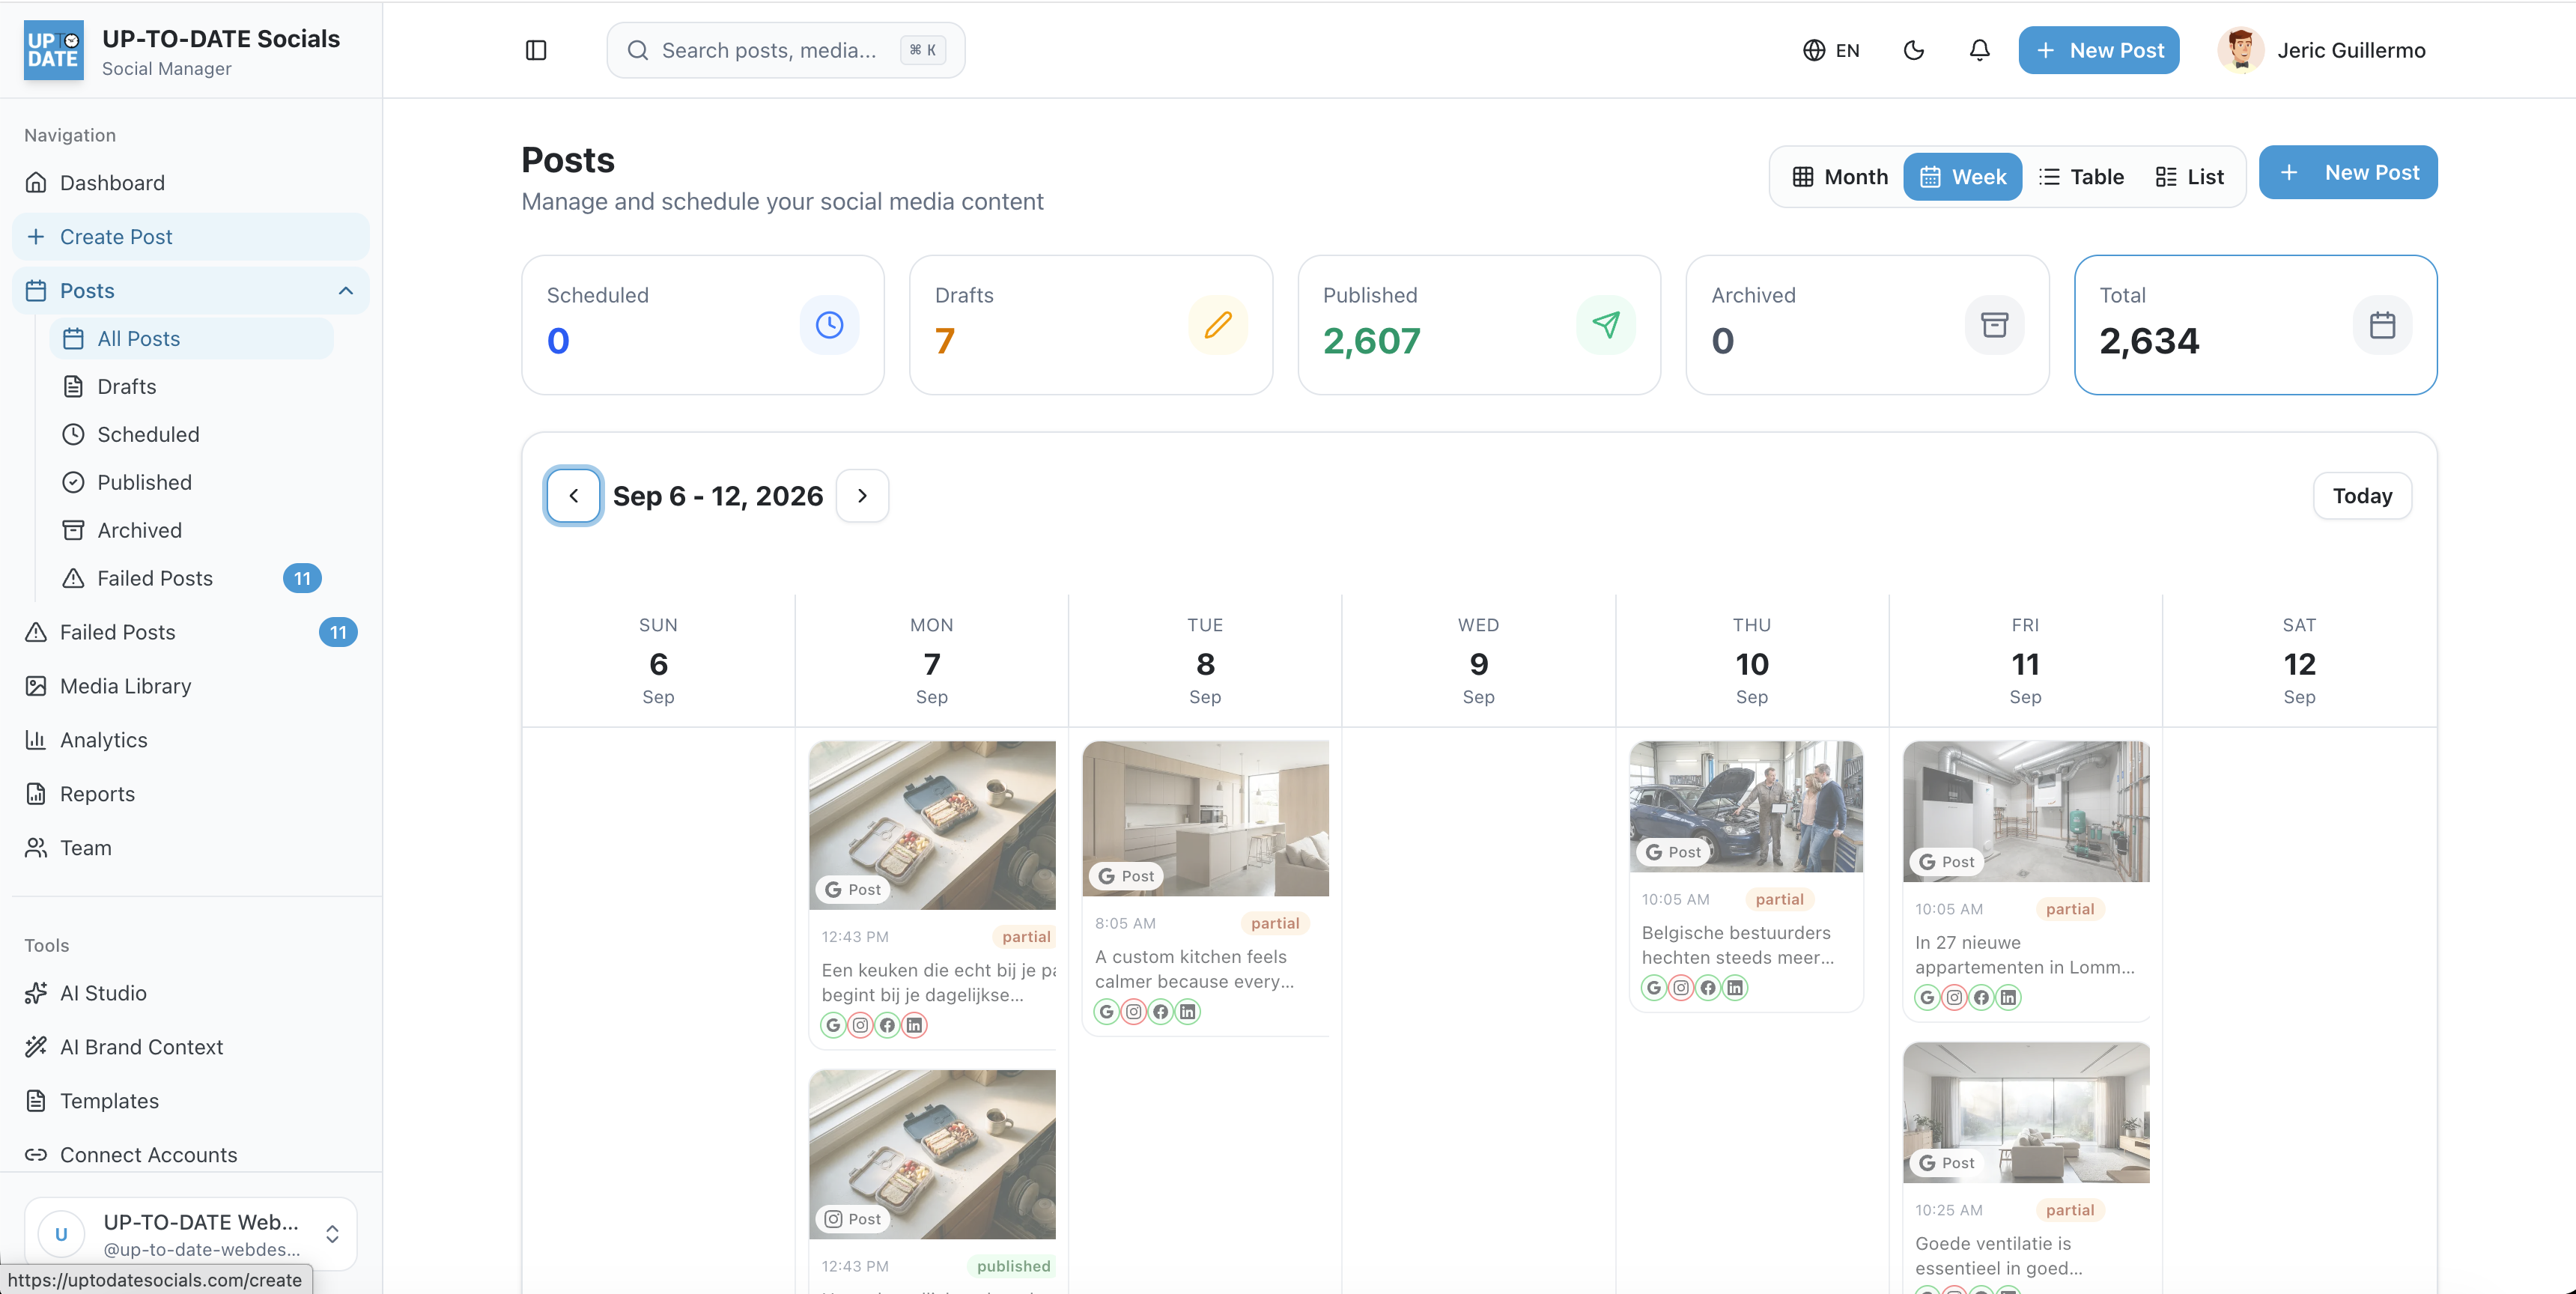The height and width of the screenshot is (1294, 2576).
Task: Click the Scheduled clock icon in stats card
Action: [x=829, y=325]
